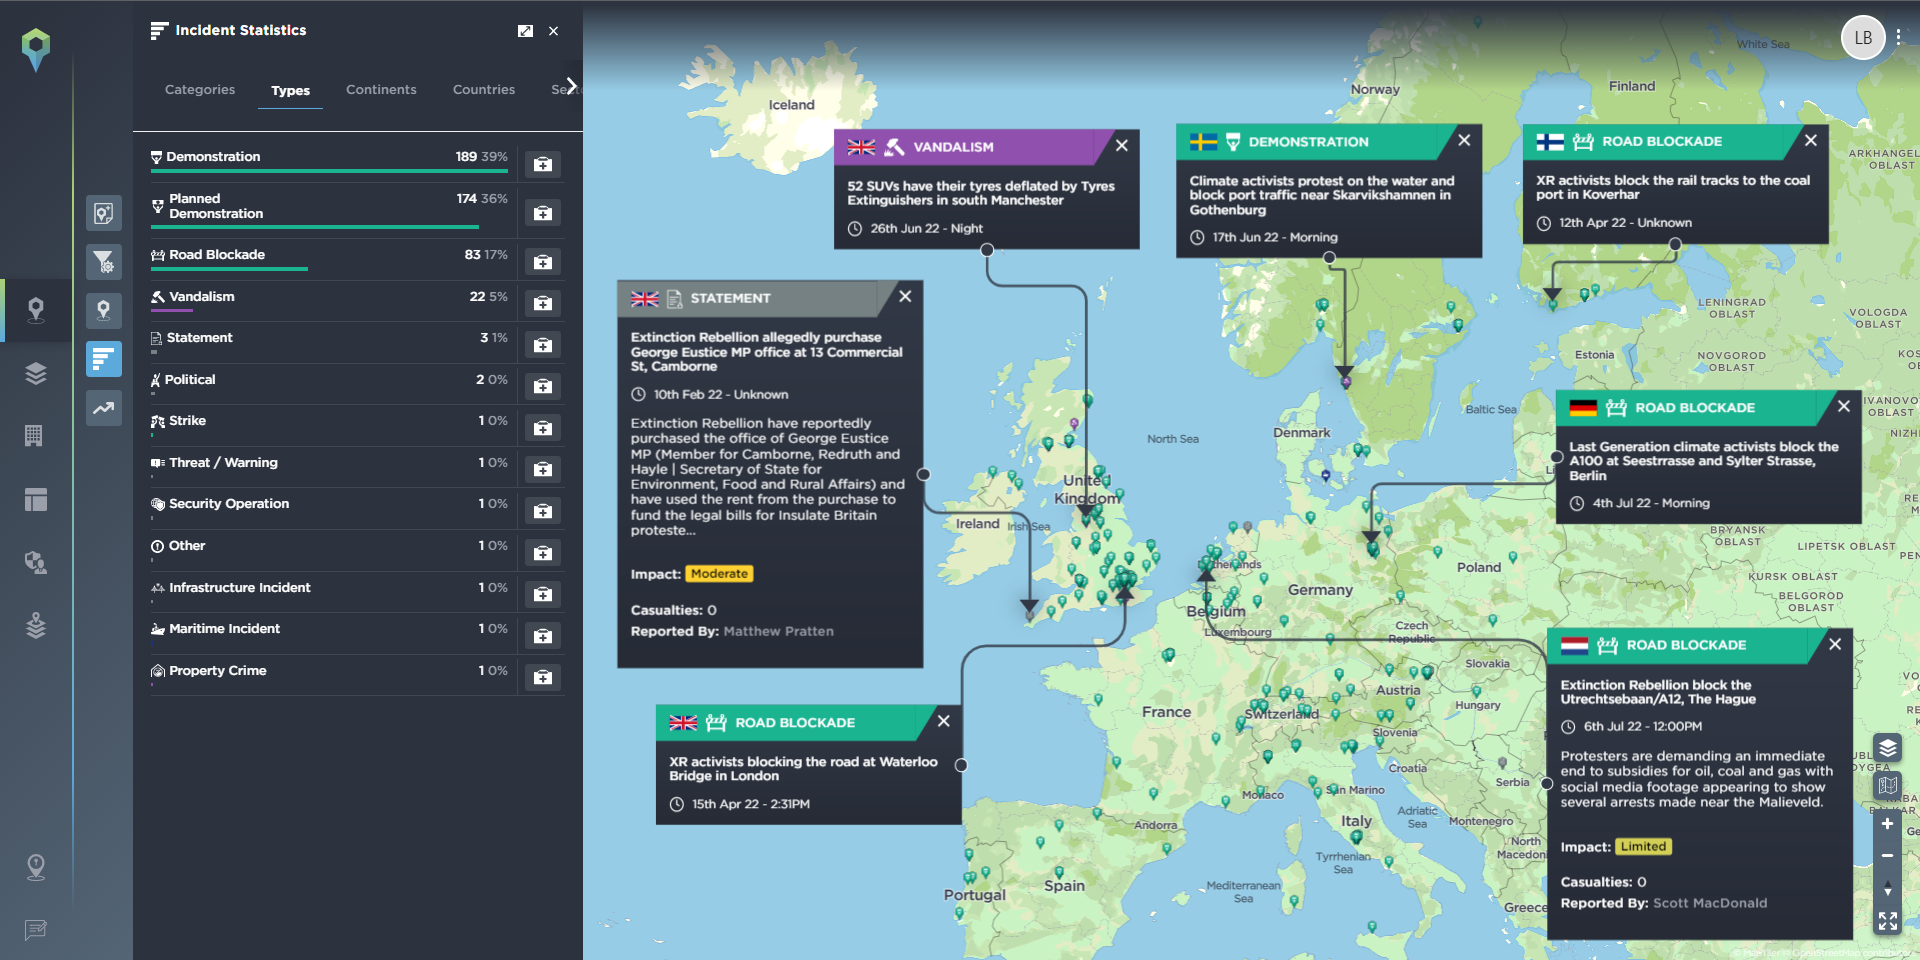The height and width of the screenshot is (960, 1920).
Task: Zoom in on the map
Action: [1888, 825]
